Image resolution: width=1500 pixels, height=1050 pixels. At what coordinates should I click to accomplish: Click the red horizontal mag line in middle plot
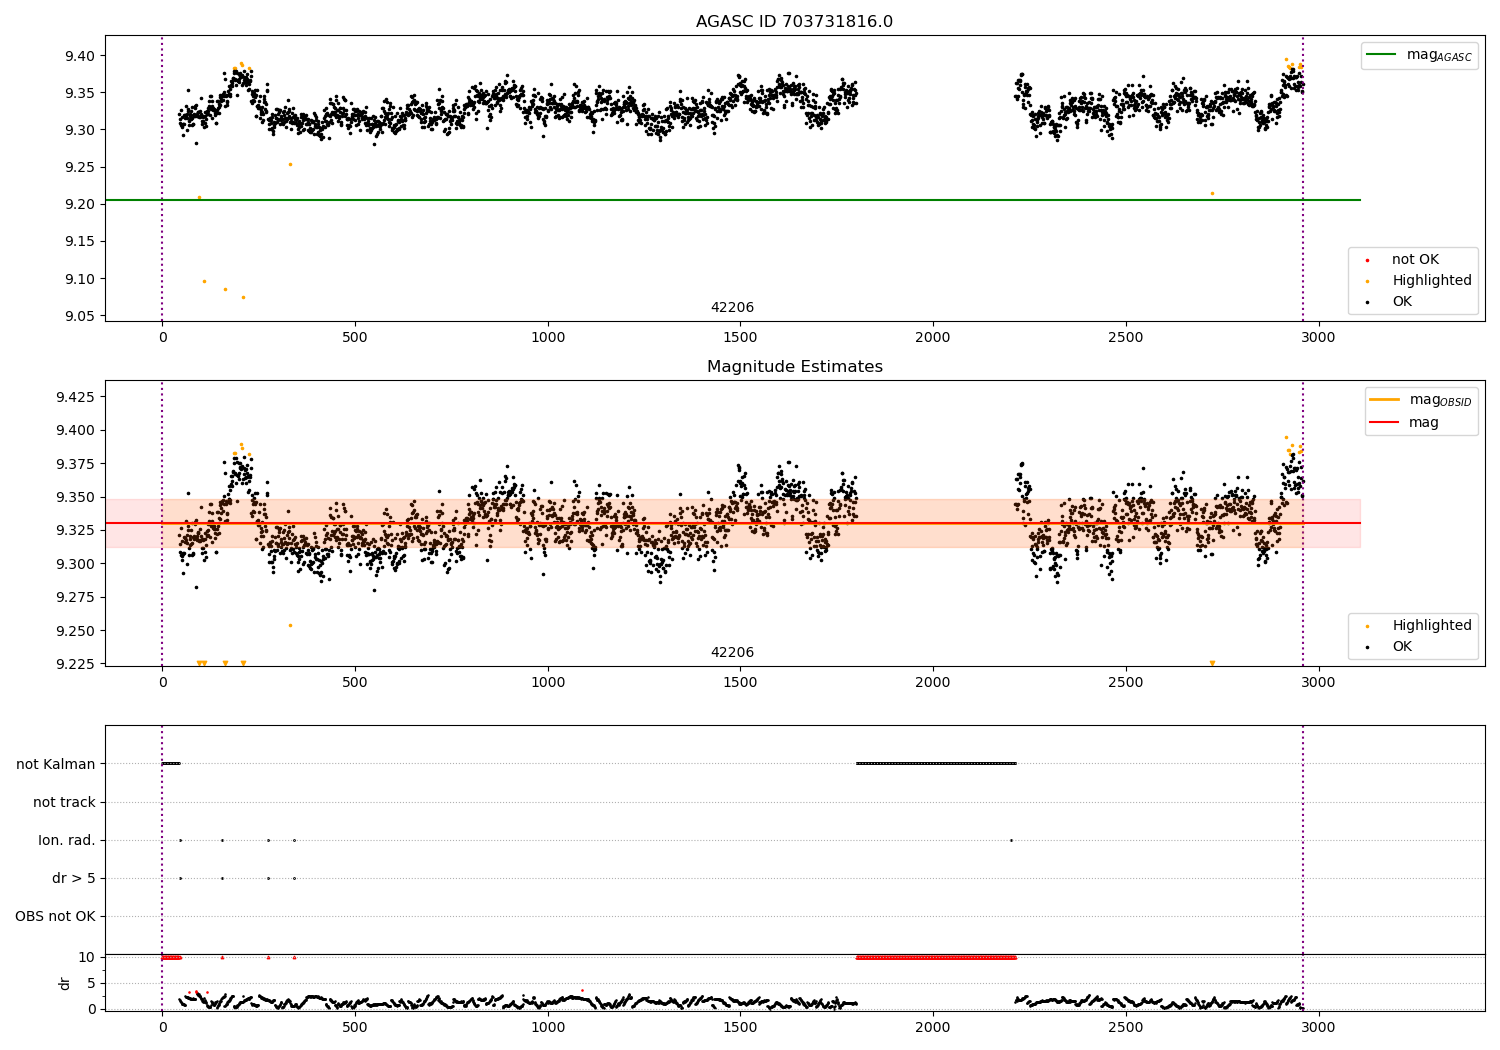click(x=732, y=523)
